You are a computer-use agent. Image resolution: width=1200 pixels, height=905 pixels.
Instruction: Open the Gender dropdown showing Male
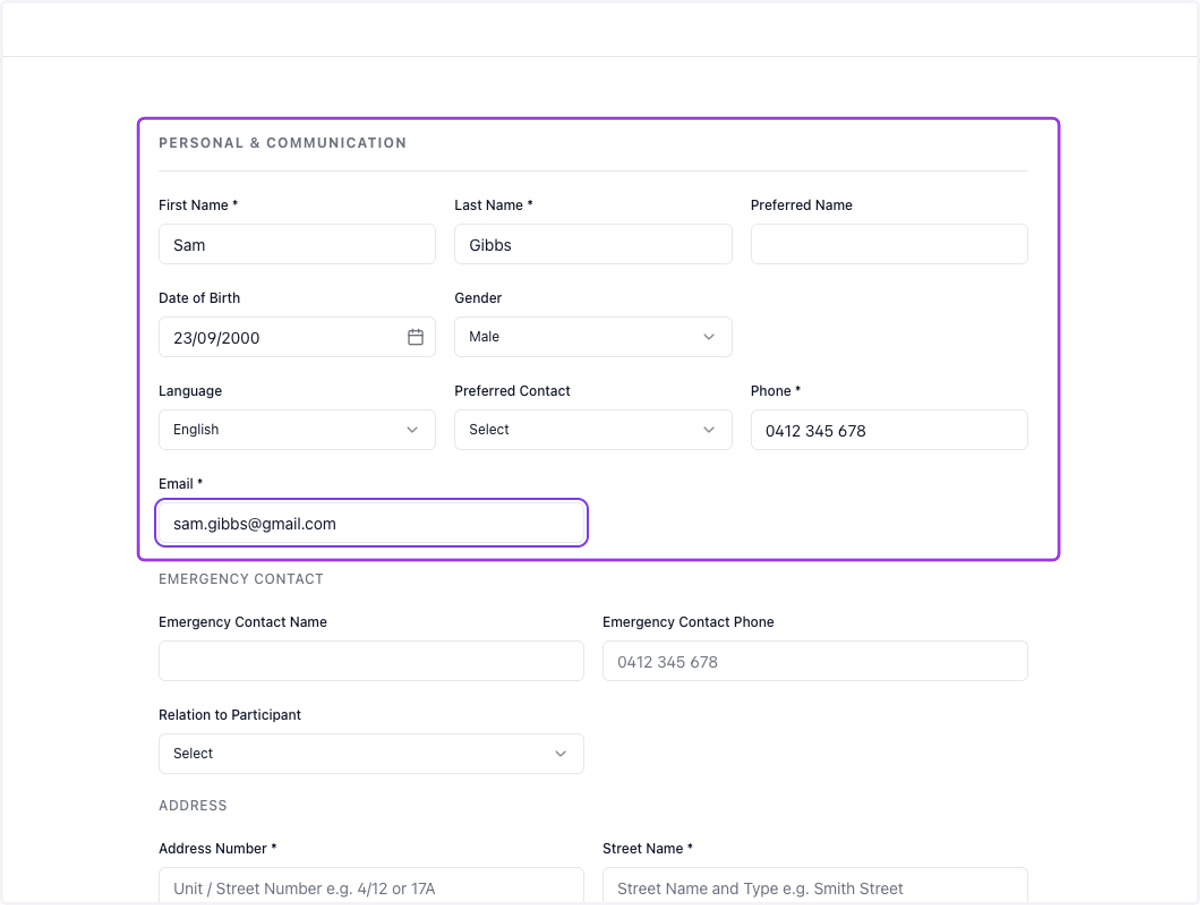[x=593, y=337]
